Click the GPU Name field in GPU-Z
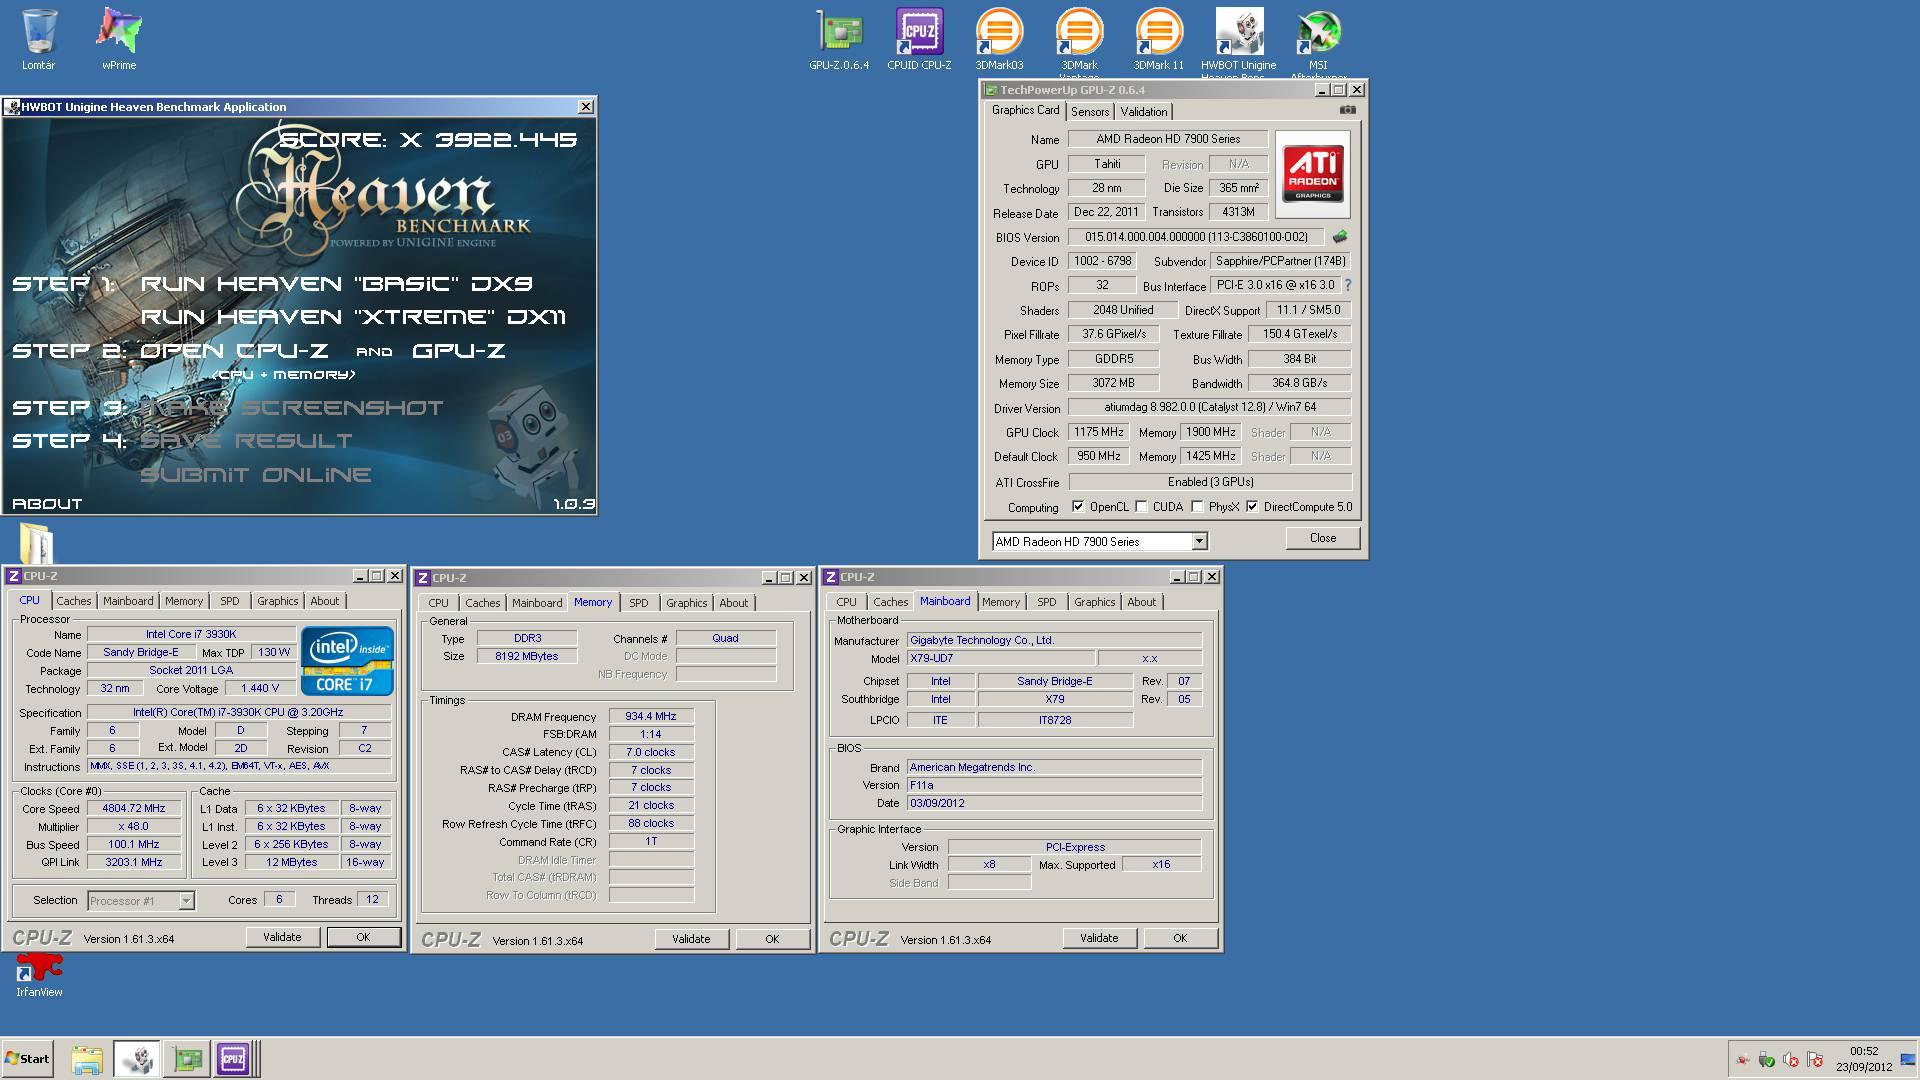 [1168, 139]
